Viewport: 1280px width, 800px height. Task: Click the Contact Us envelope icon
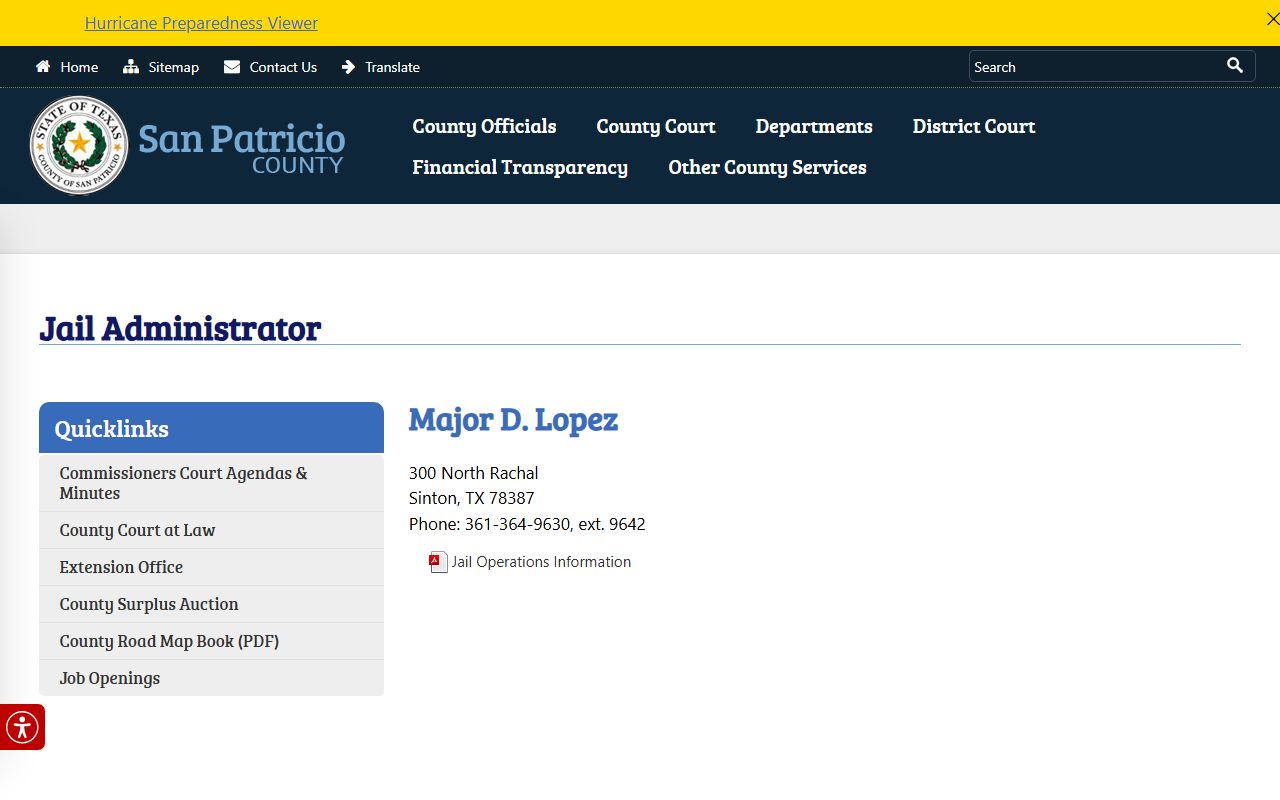pos(232,67)
